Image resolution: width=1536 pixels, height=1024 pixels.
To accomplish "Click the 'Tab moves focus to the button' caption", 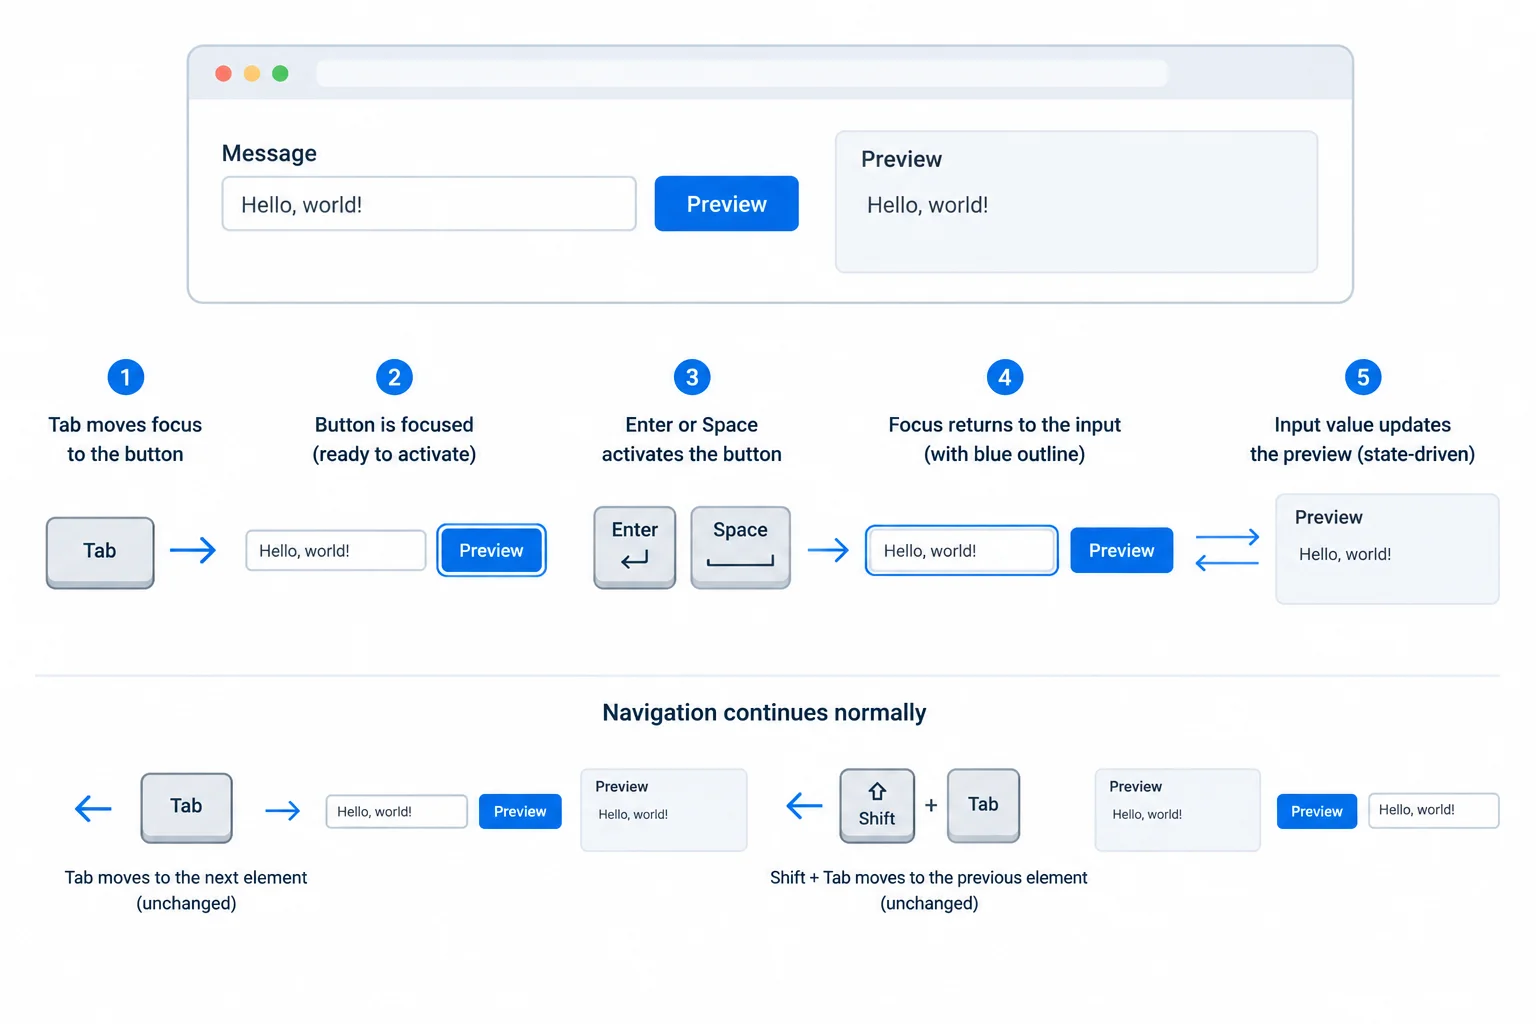I will [x=125, y=439].
